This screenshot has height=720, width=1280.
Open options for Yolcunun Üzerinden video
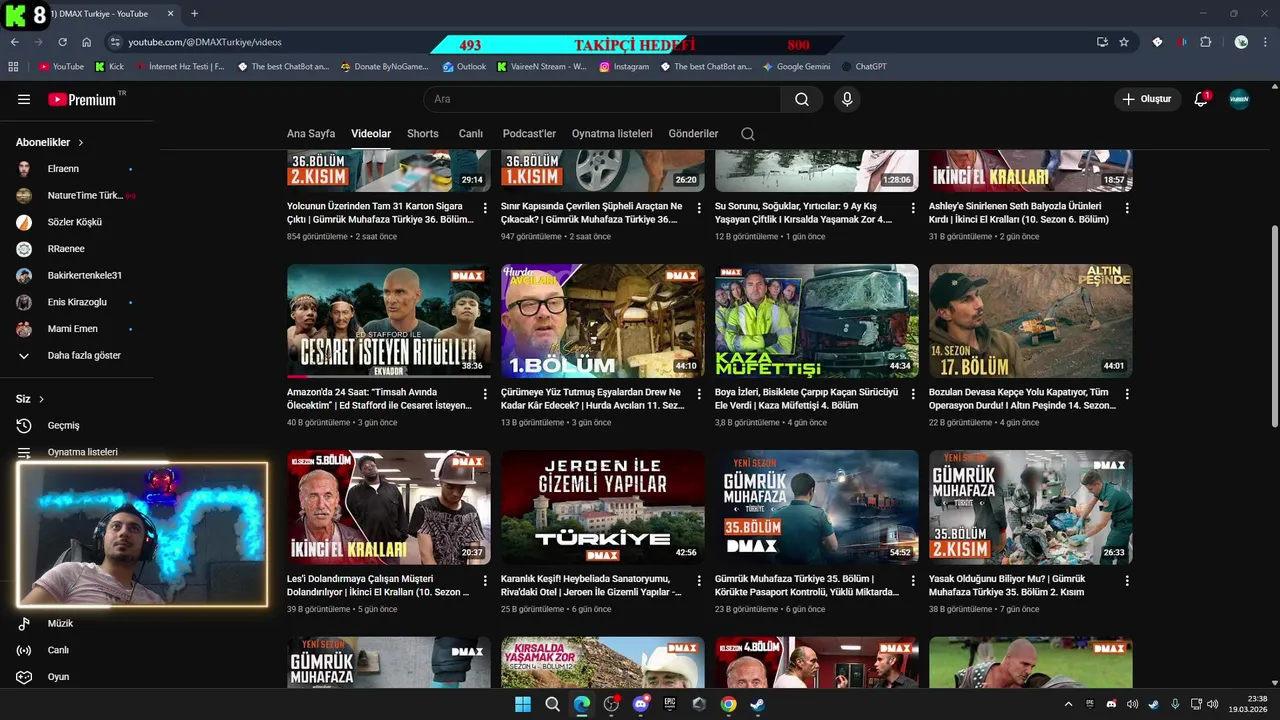485,208
